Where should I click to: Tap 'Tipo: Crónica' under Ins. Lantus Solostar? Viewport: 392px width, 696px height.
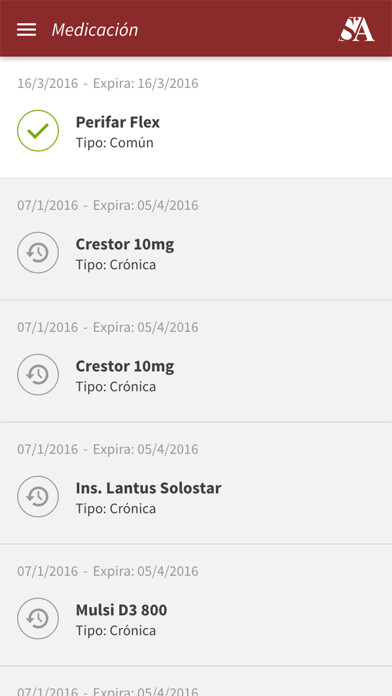[116, 509]
